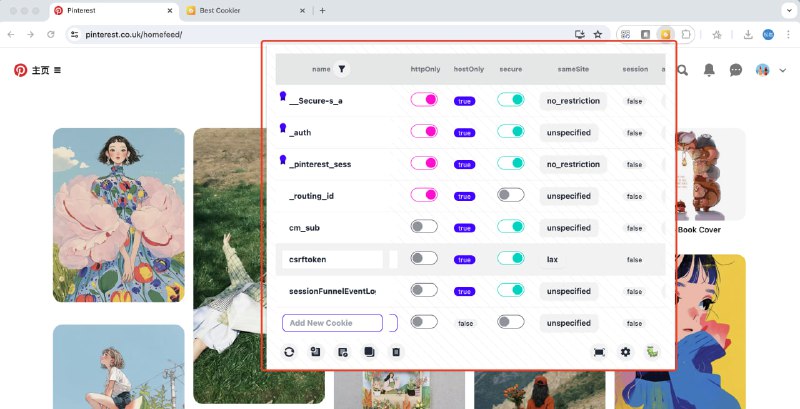
Task: Click the Pinterest search magnifier icon
Action: (x=683, y=70)
